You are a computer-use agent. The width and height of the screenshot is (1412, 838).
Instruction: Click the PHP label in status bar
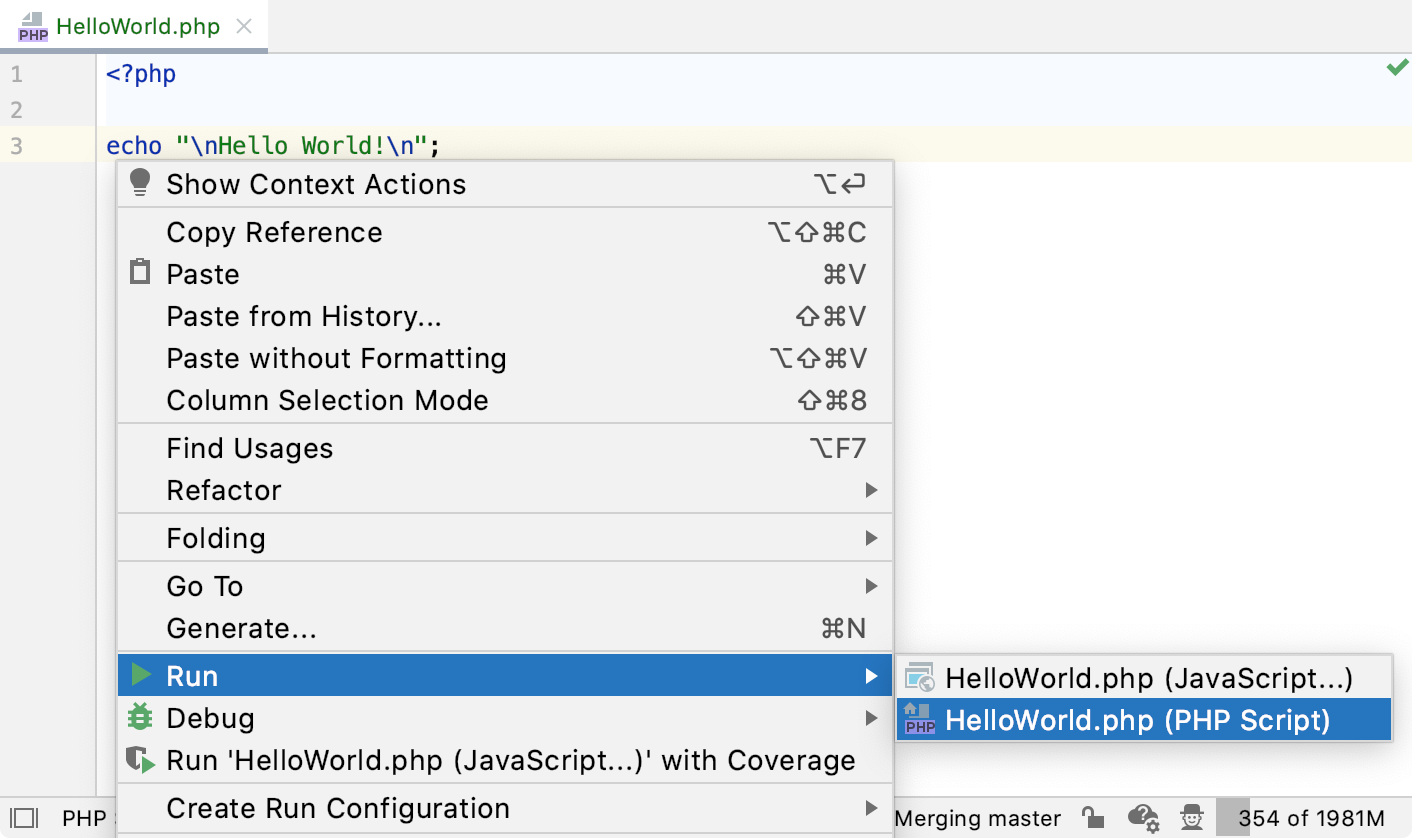tap(84, 818)
